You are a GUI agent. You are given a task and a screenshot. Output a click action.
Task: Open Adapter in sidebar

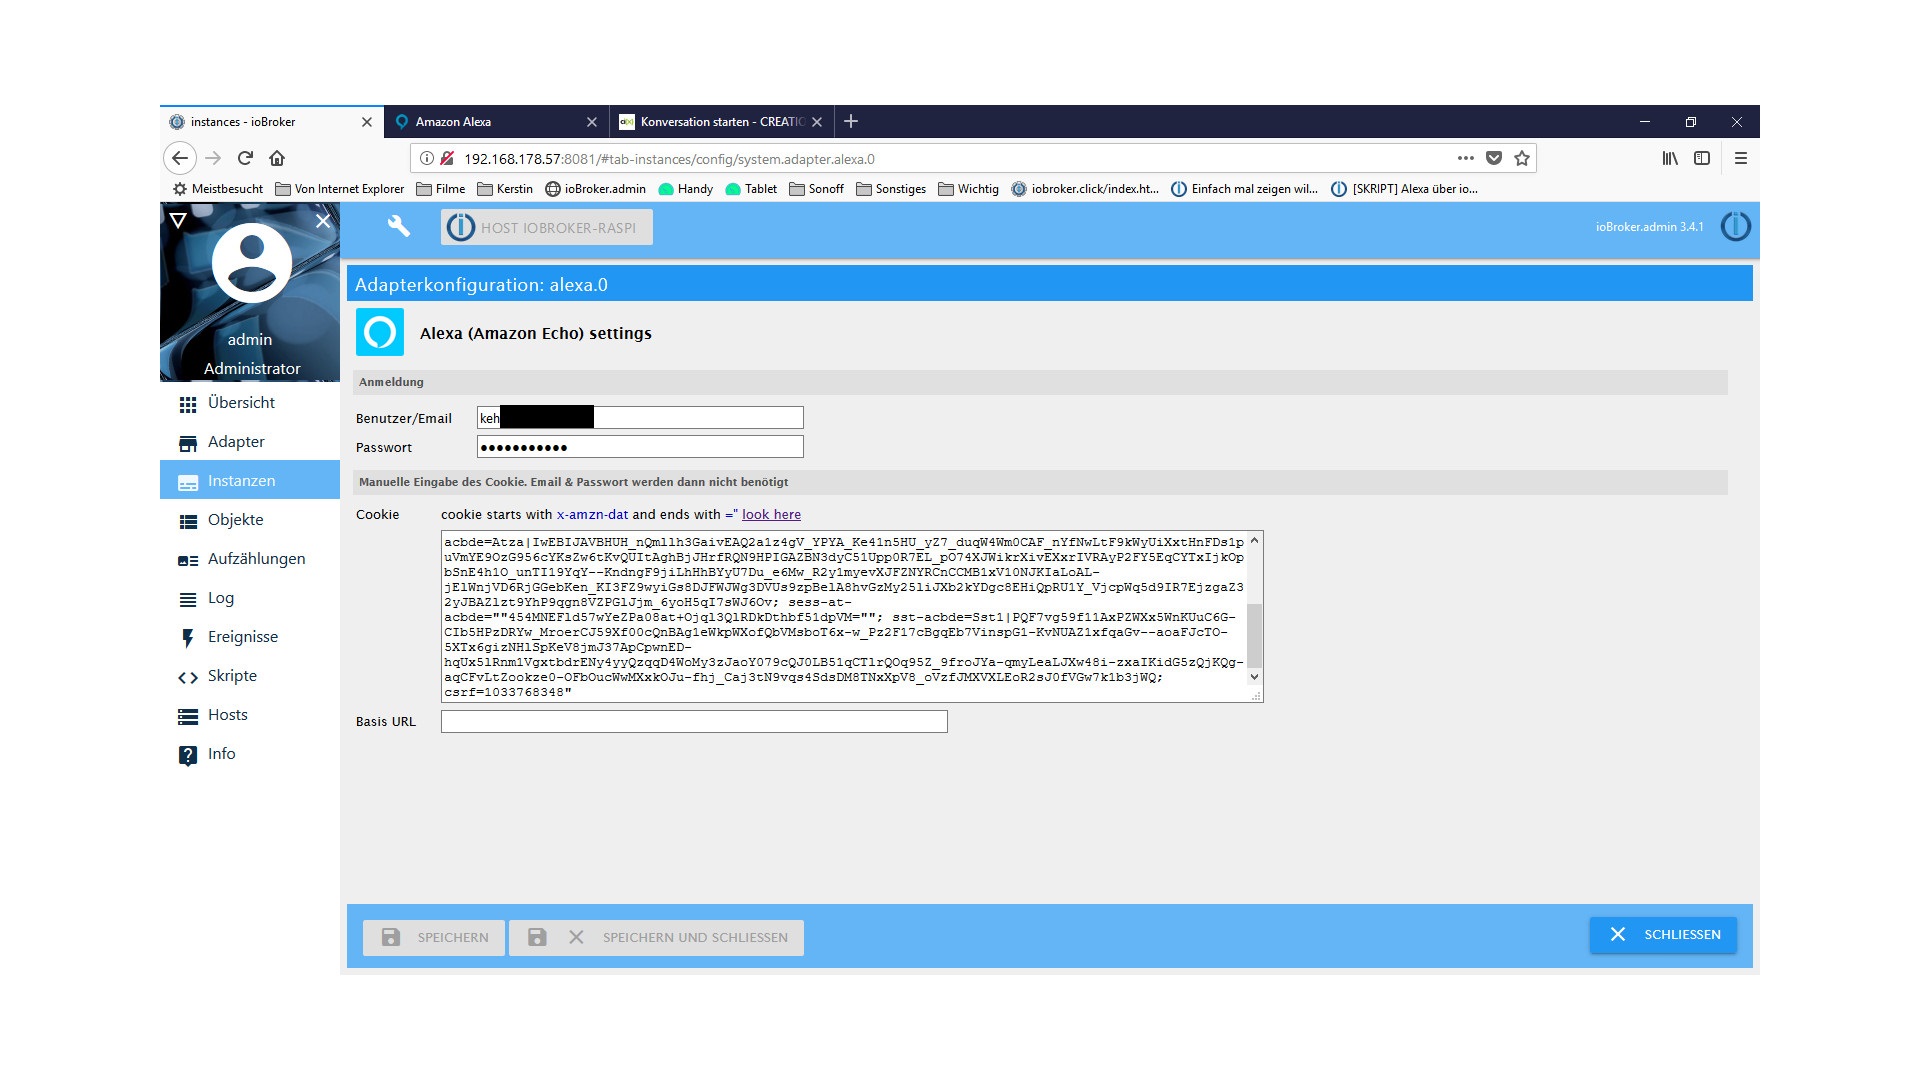[x=250, y=442]
